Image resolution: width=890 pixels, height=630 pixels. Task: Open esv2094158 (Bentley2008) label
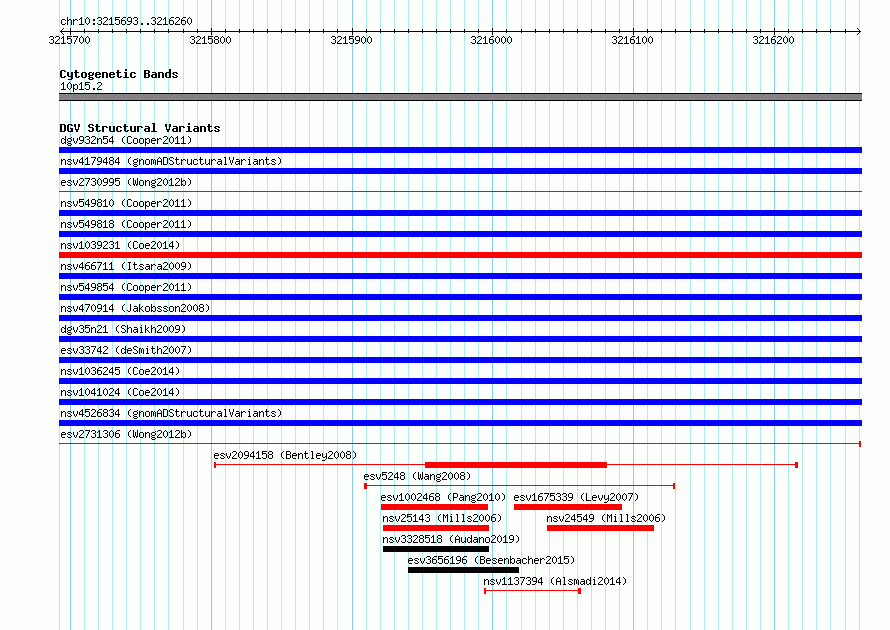(x=286, y=455)
